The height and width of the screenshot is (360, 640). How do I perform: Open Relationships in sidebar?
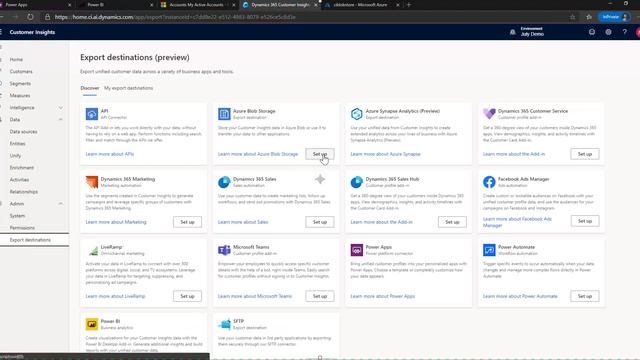tap(24, 192)
